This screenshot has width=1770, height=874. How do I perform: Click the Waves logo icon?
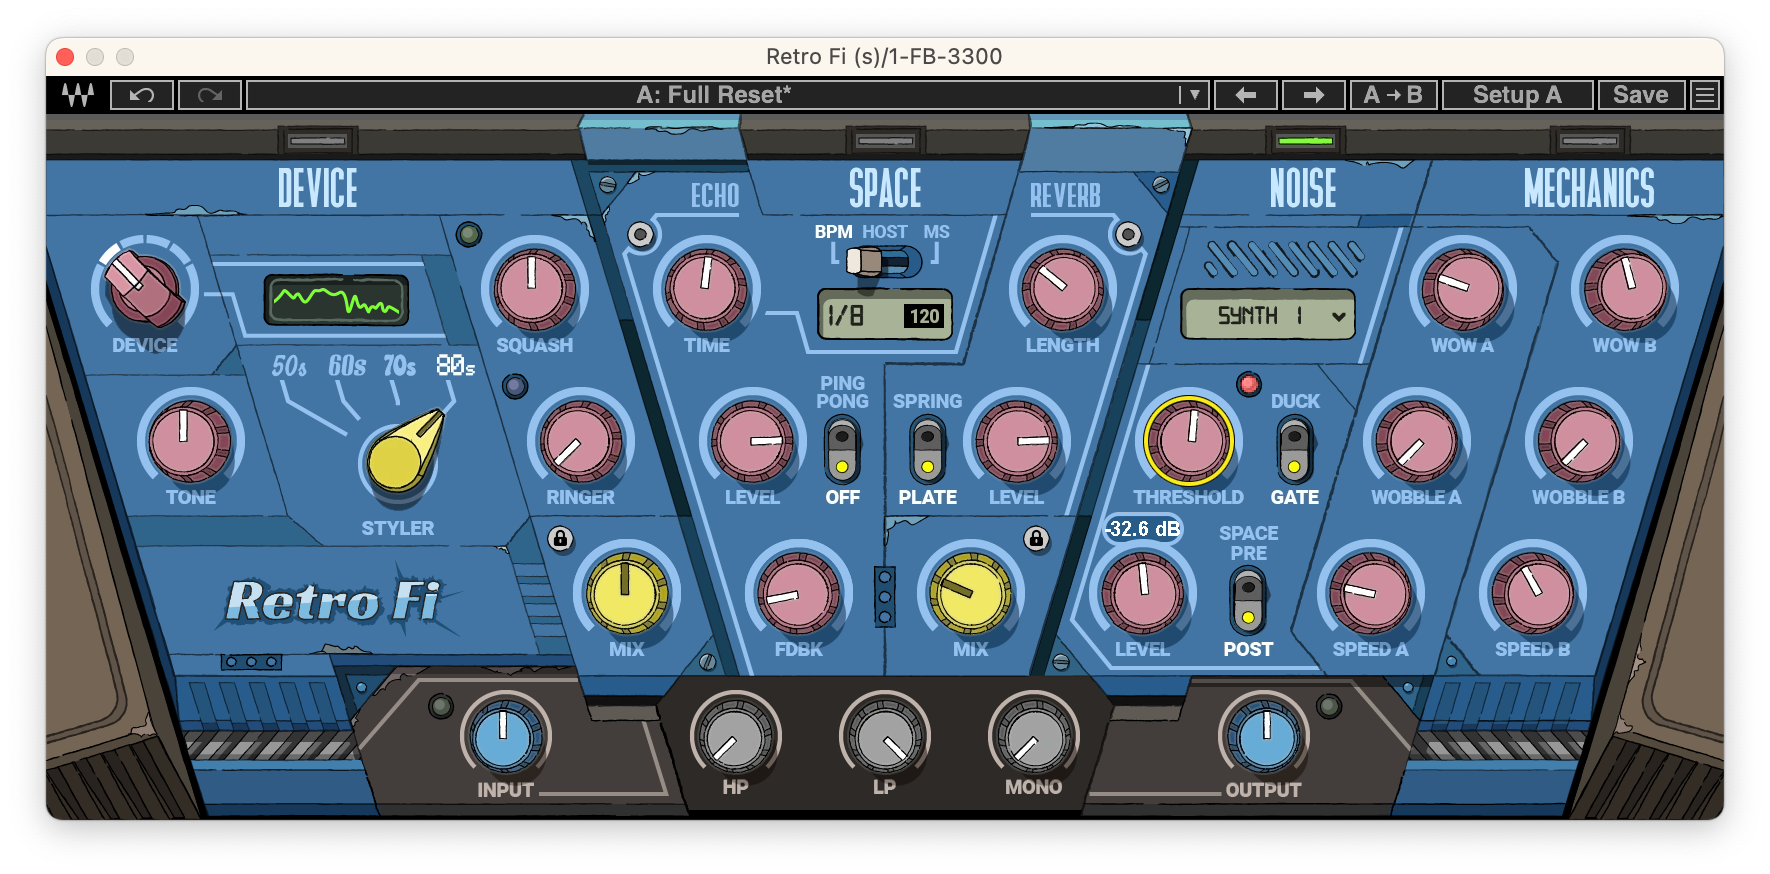(78, 95)
